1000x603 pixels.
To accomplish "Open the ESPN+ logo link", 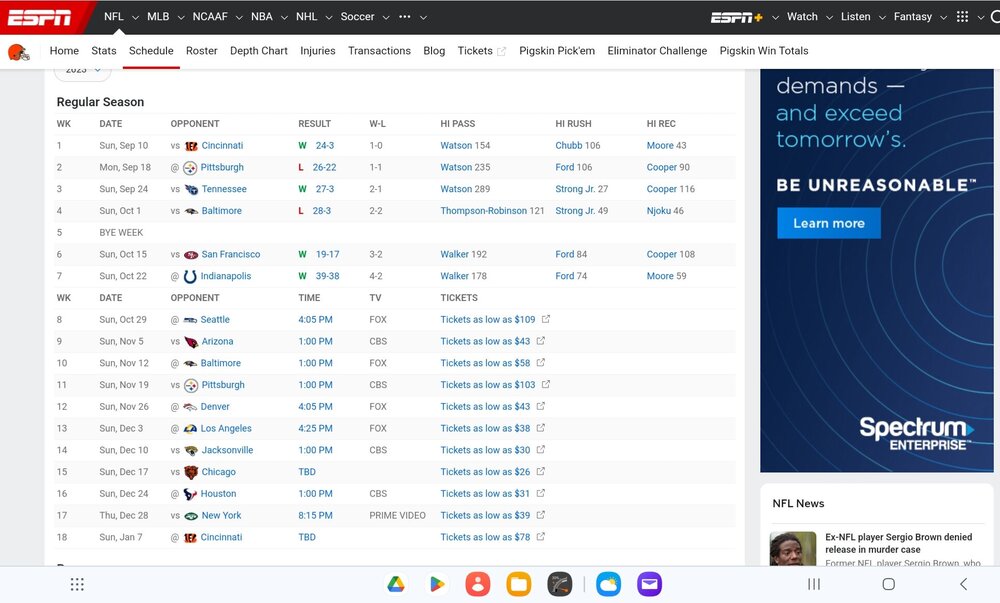I will (x=737, y=17).
